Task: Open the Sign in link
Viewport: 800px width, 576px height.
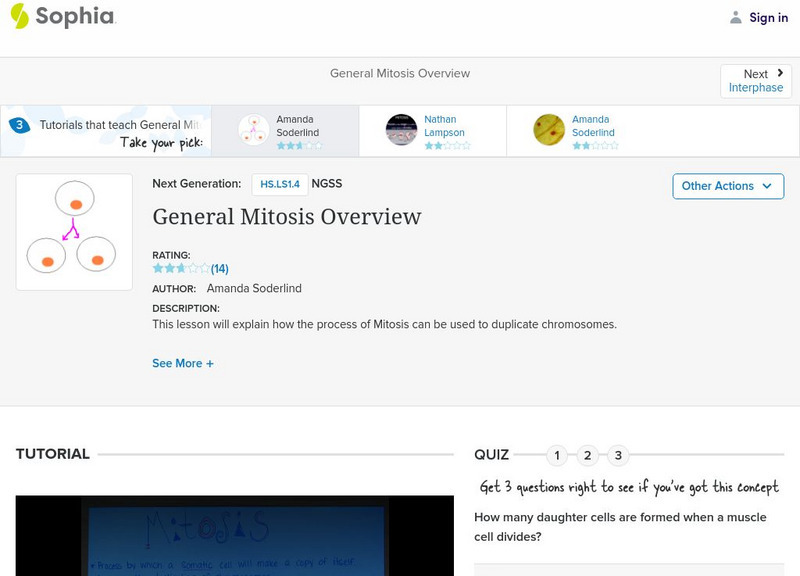Action: coord(768,17)
